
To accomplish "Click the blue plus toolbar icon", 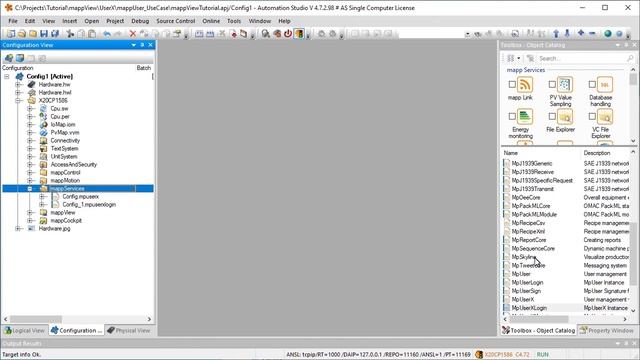I will (581, 33).
